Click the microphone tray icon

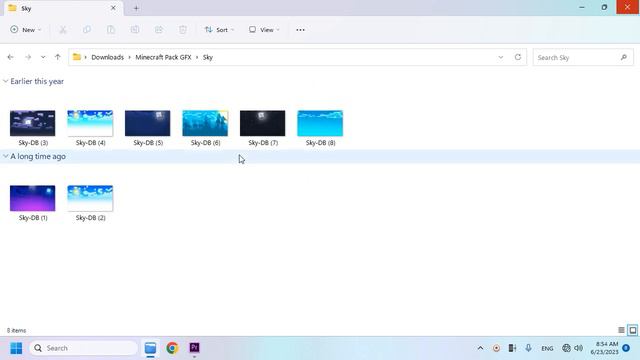(x=529, y=348)
